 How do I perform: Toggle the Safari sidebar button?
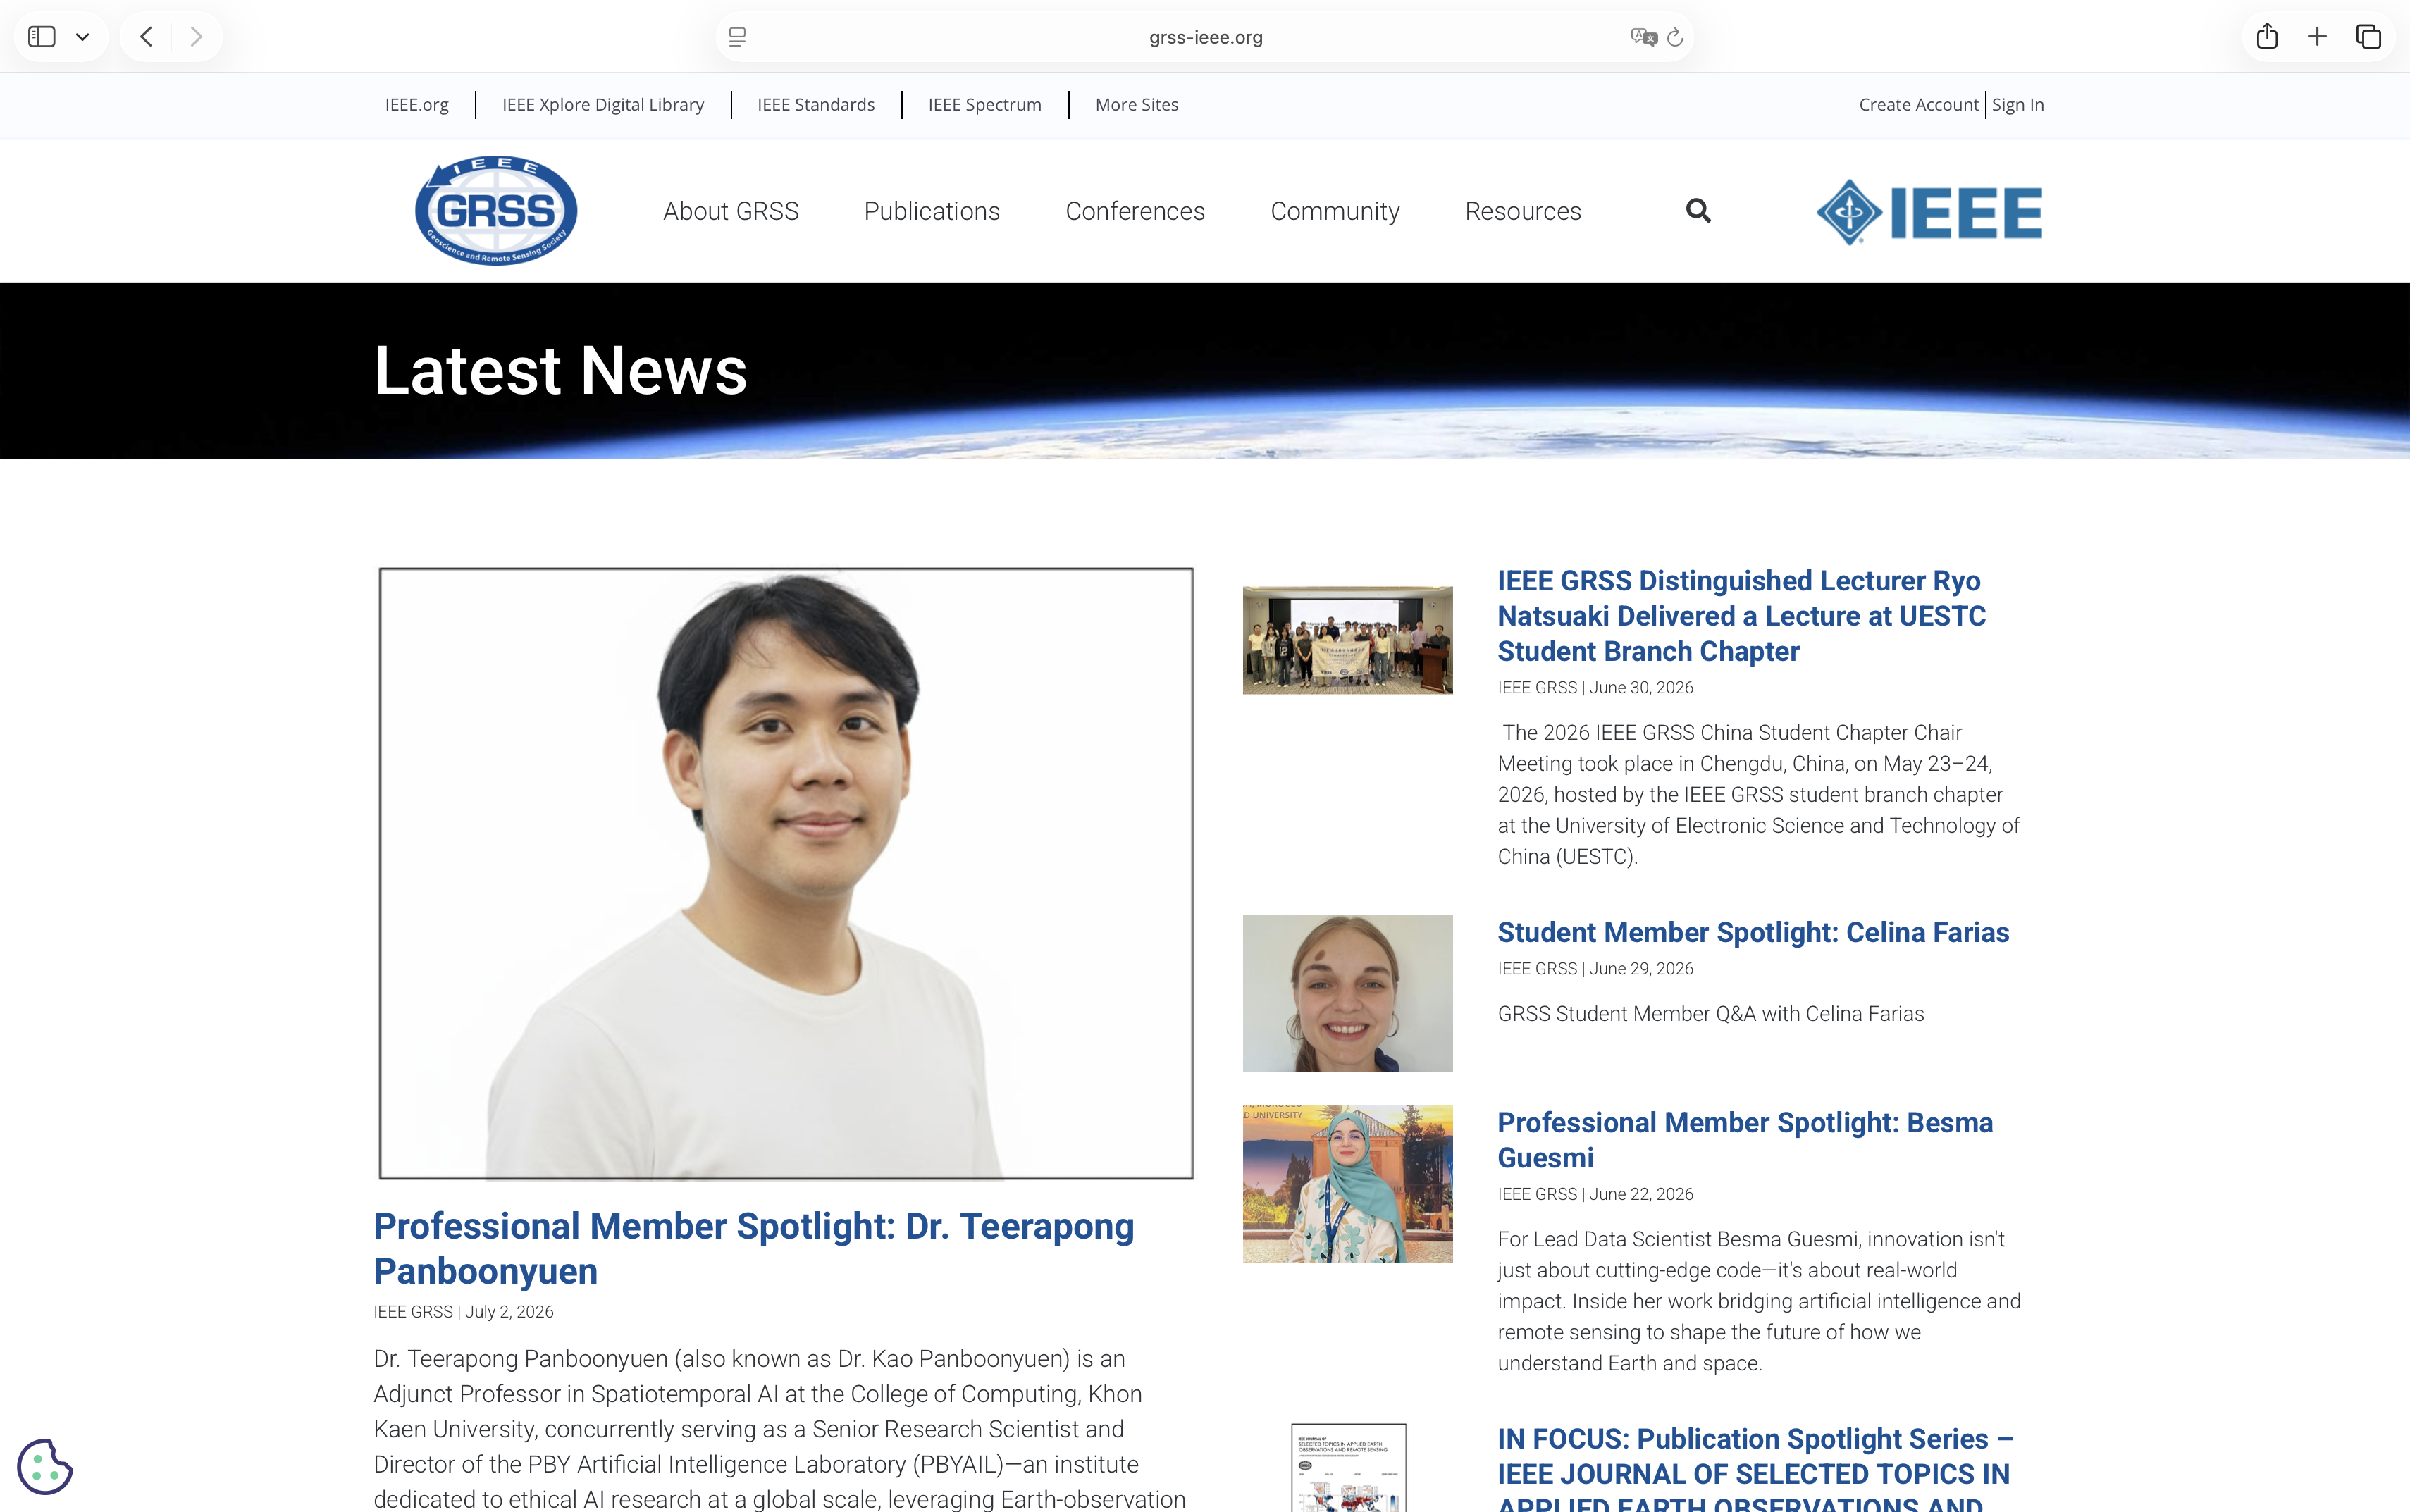pyautogui.click(x=42, y=37)
